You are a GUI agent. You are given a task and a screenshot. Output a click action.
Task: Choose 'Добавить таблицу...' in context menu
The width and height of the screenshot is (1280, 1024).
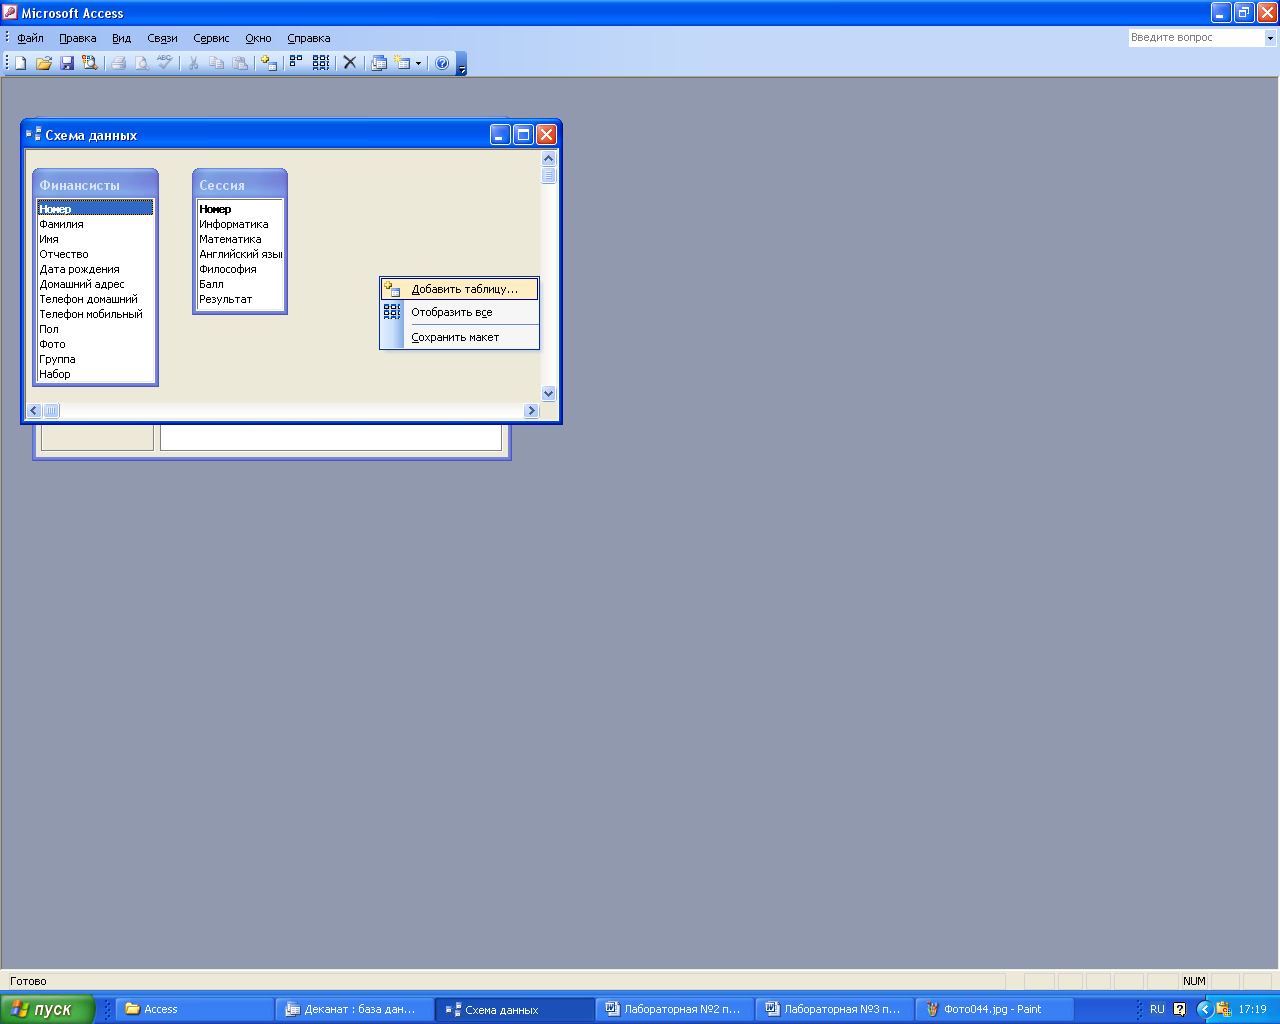tap(460, 289)
